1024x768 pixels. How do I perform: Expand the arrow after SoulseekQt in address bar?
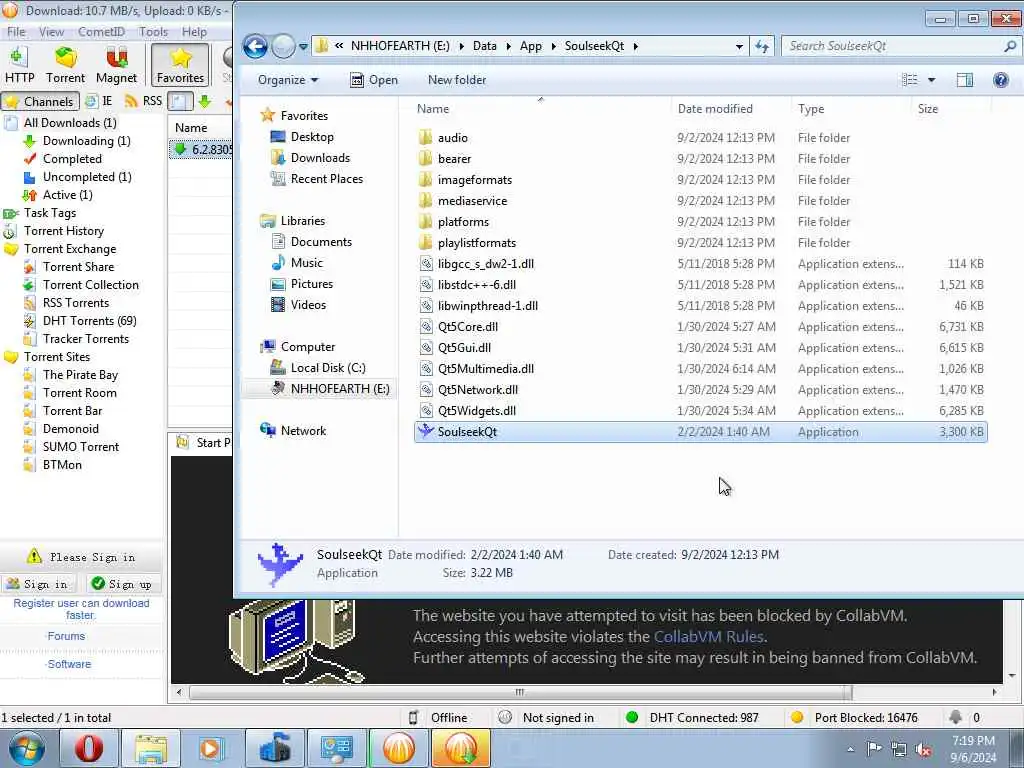pos(635,46)
